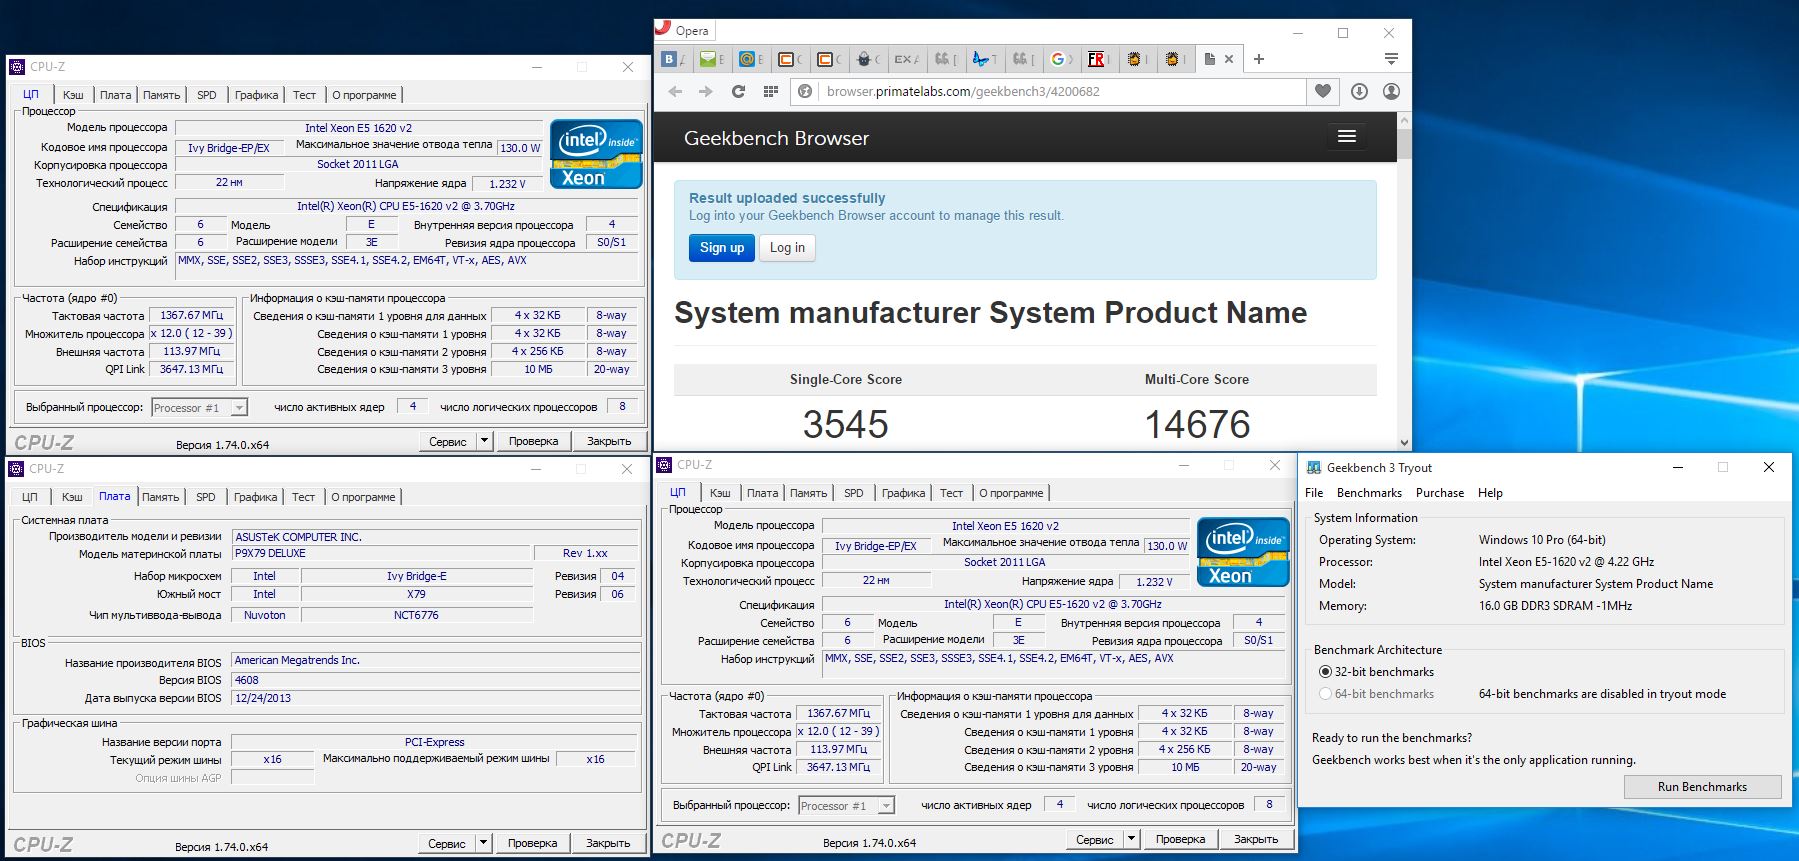Open Кэш tab in mainboard CPU-Z window
The height and width of the screenshot is (861, 1799).
[x=72, y=497]
